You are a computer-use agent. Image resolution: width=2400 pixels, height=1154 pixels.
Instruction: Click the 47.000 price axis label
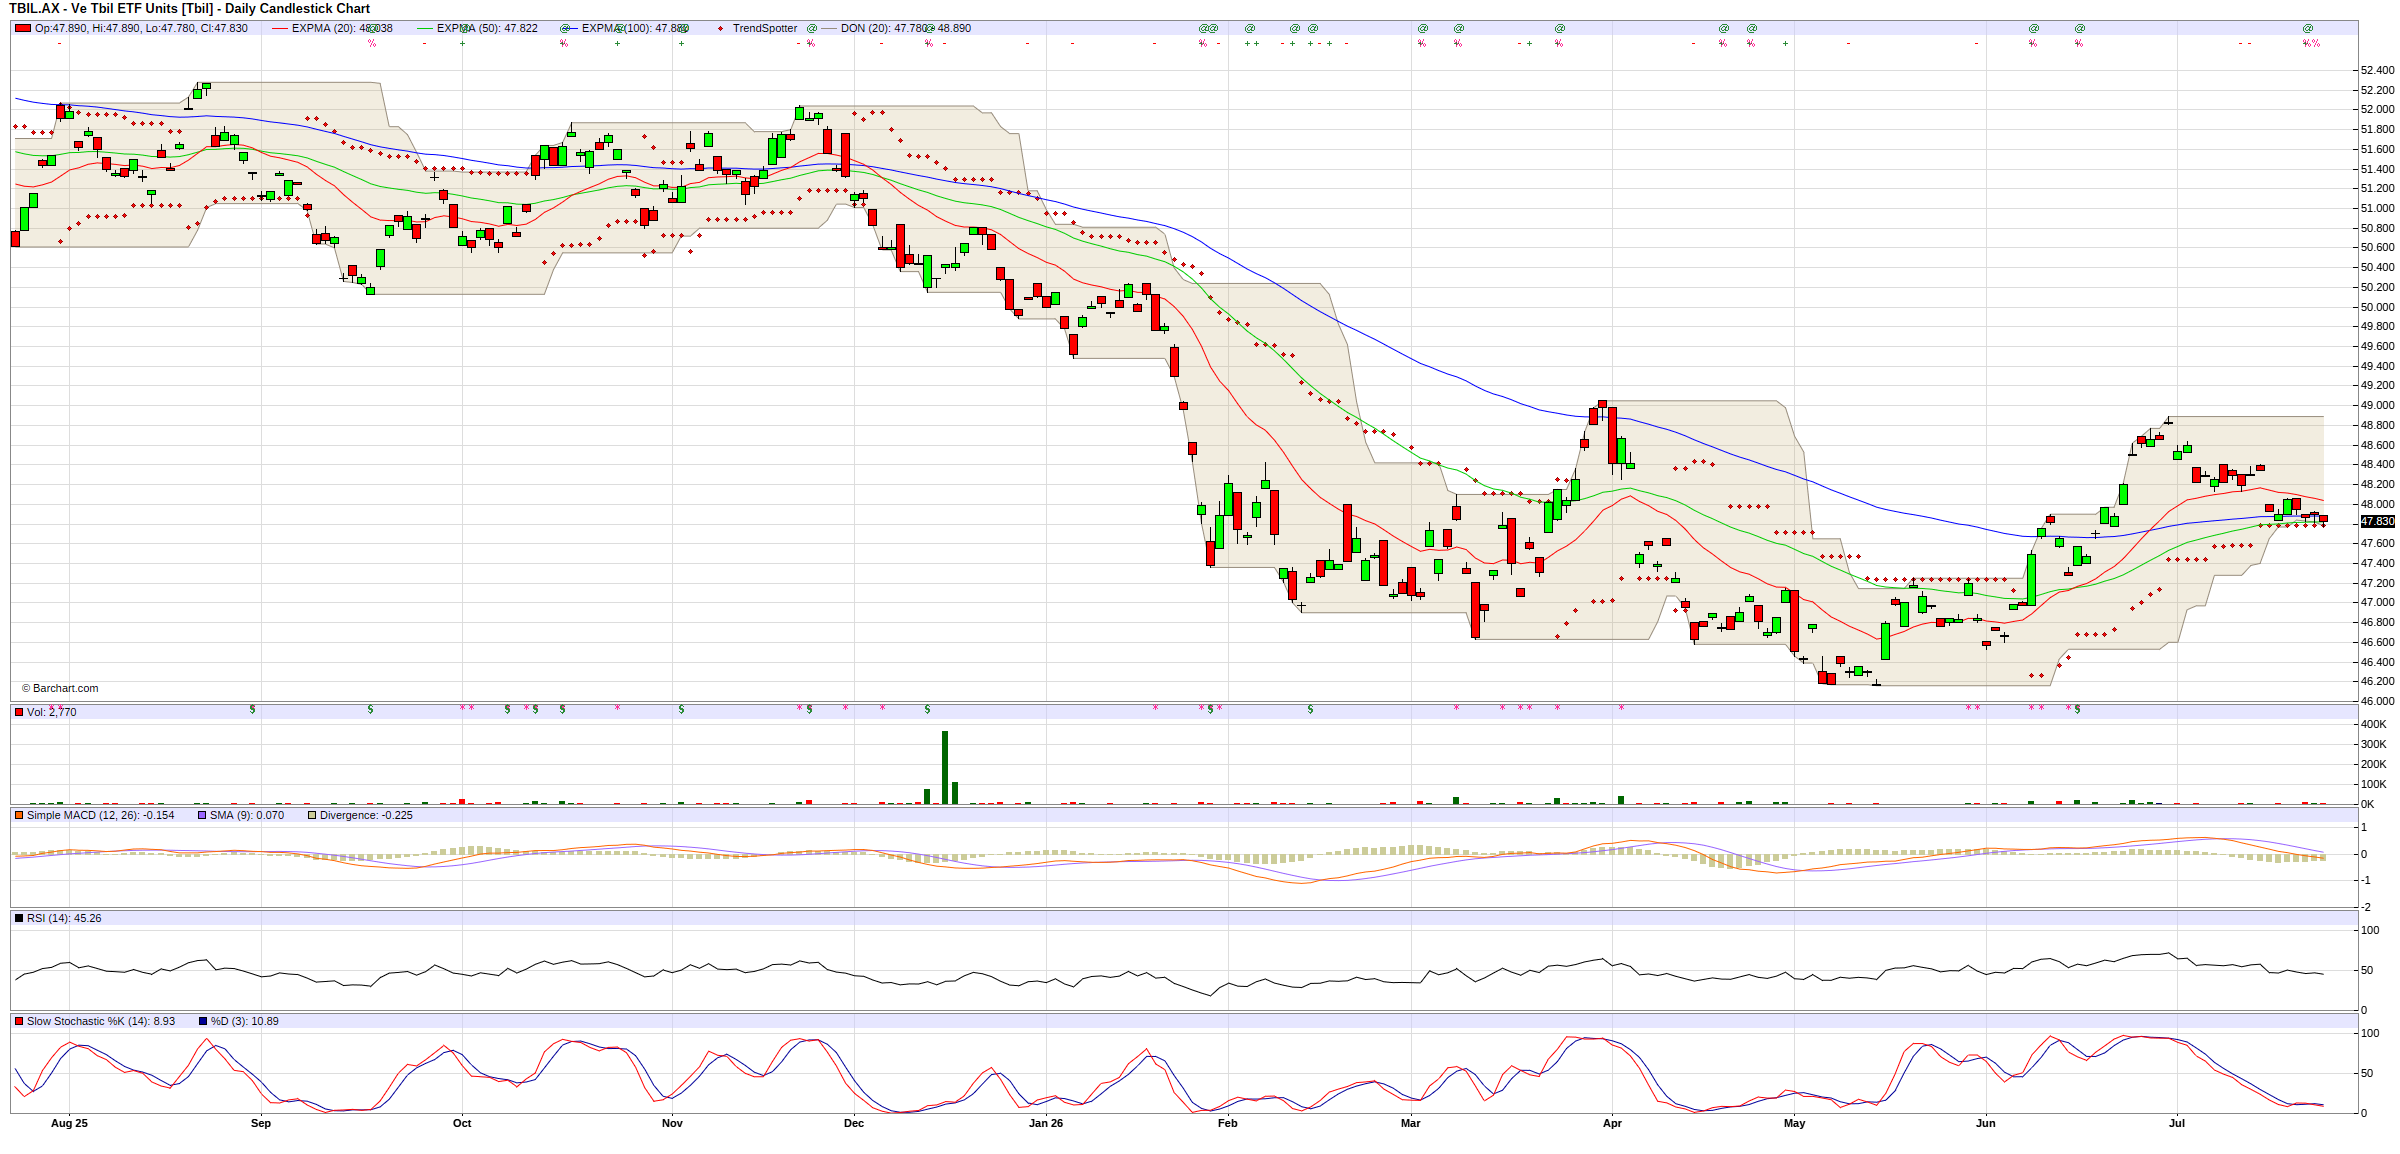(2378, 602)
